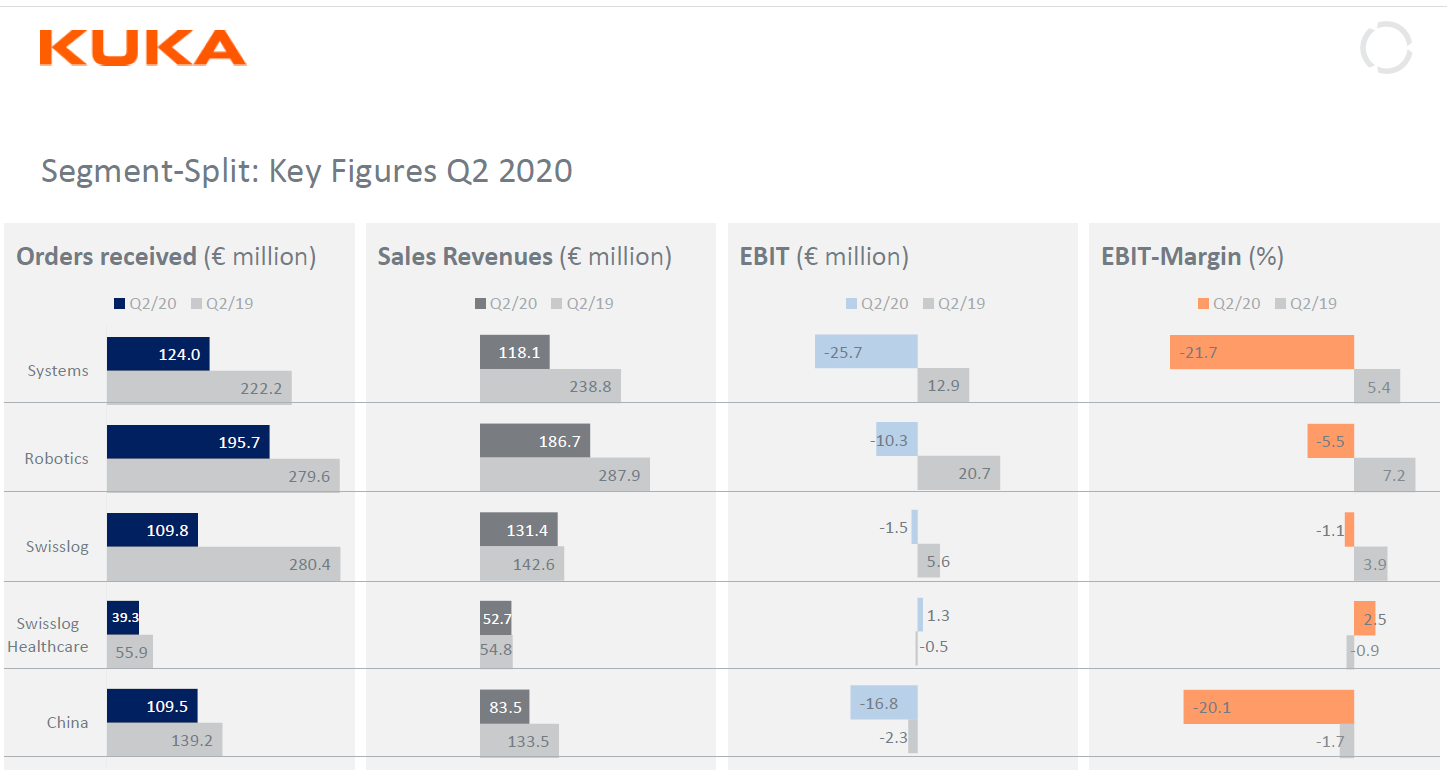Select the slide title Segment-Split: Key Figures Q2 2020
1447x778 pixels.
[307, 171]
